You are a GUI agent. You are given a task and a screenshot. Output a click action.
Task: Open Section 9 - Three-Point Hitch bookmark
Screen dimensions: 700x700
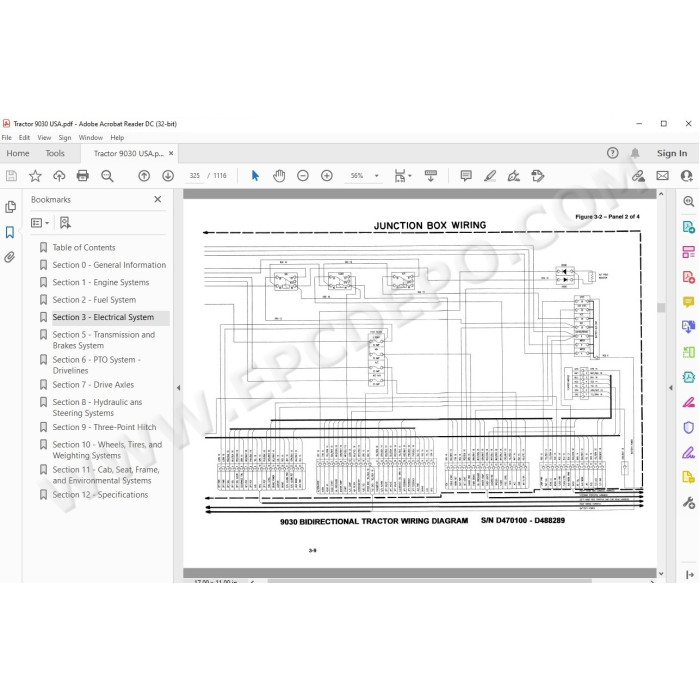104,427
